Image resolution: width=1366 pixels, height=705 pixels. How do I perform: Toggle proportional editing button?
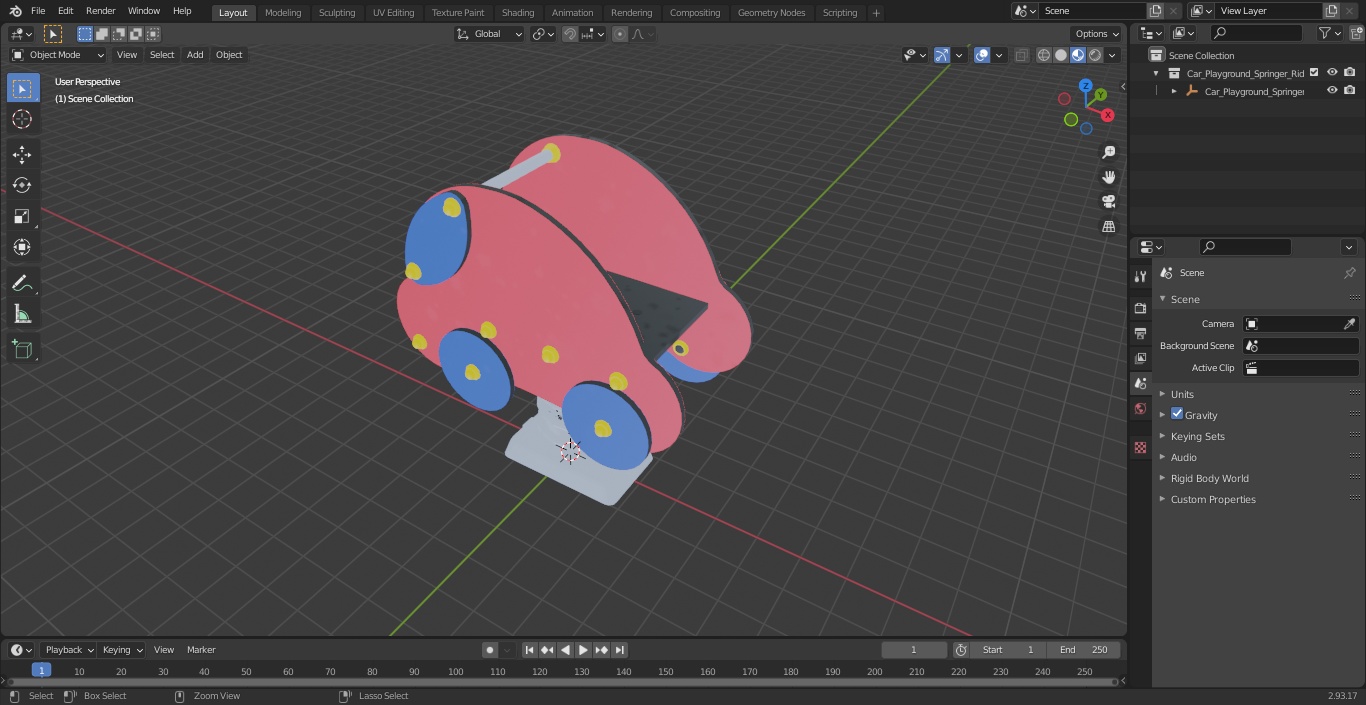[x=620, y=34]
